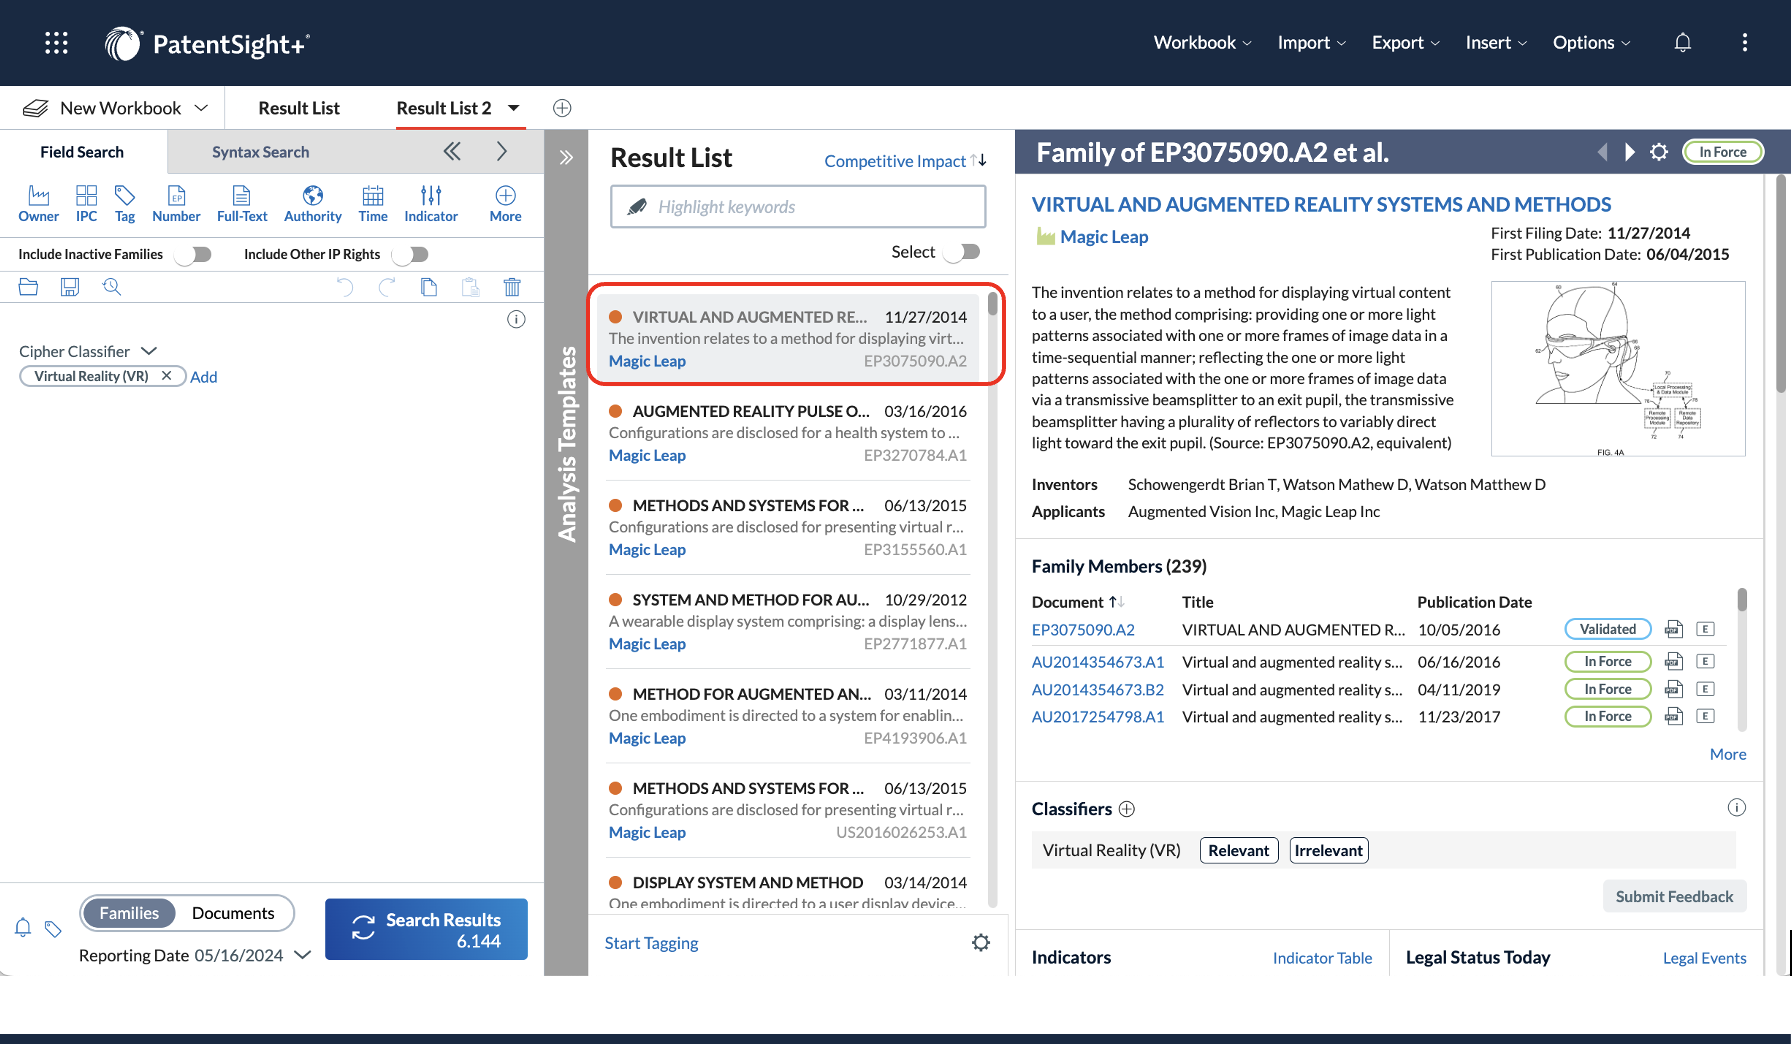This screenshot has width=1792, height=1044.
Task: Expand search panel right chevron
Action: [502, 151]
